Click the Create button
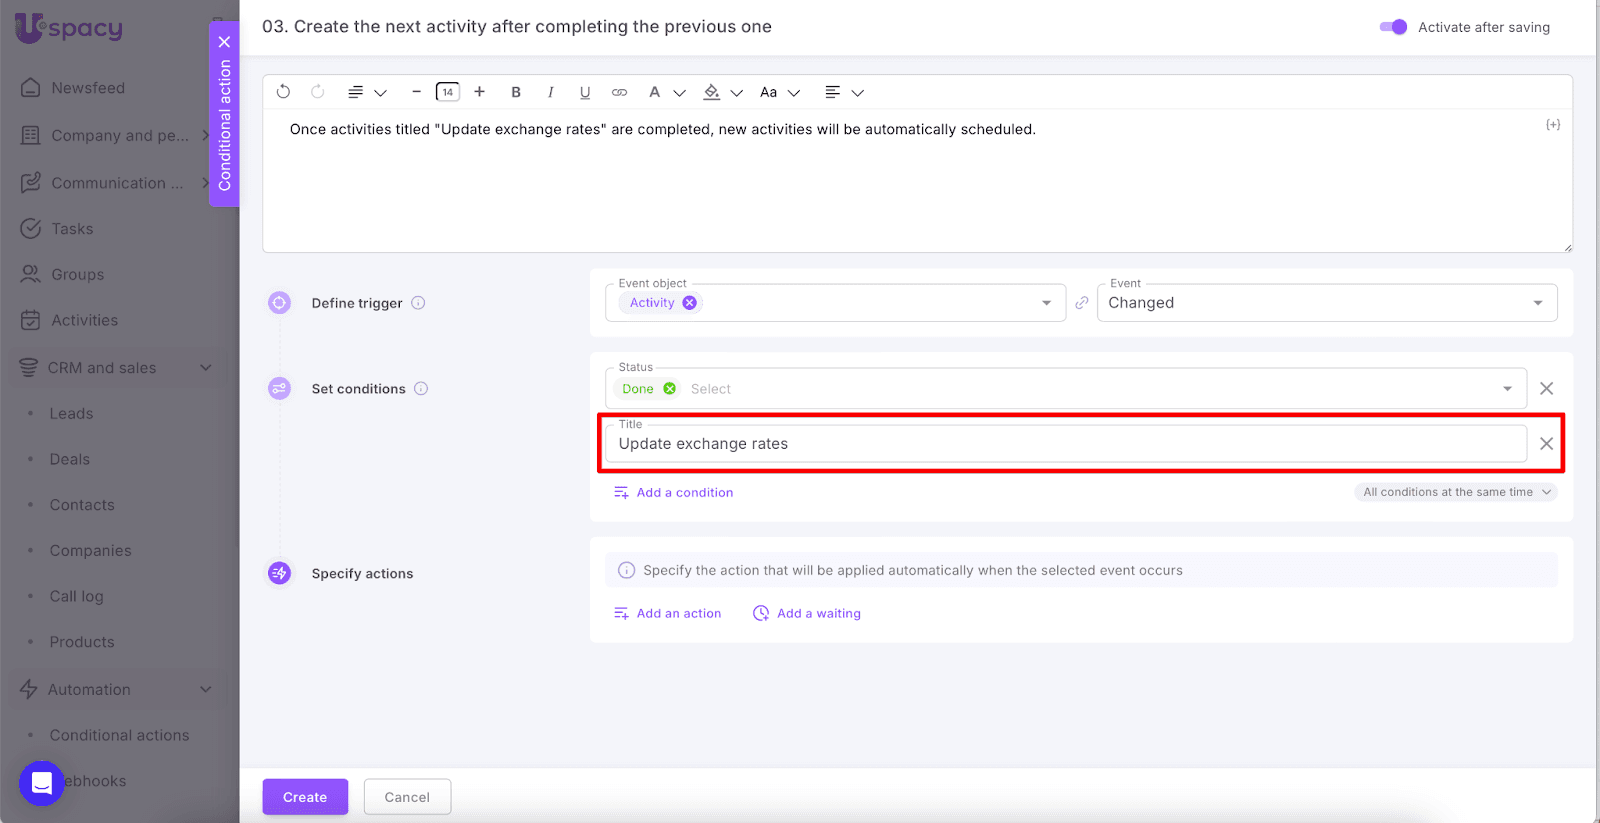1600x823 pixels. click(x=305, y=797)
